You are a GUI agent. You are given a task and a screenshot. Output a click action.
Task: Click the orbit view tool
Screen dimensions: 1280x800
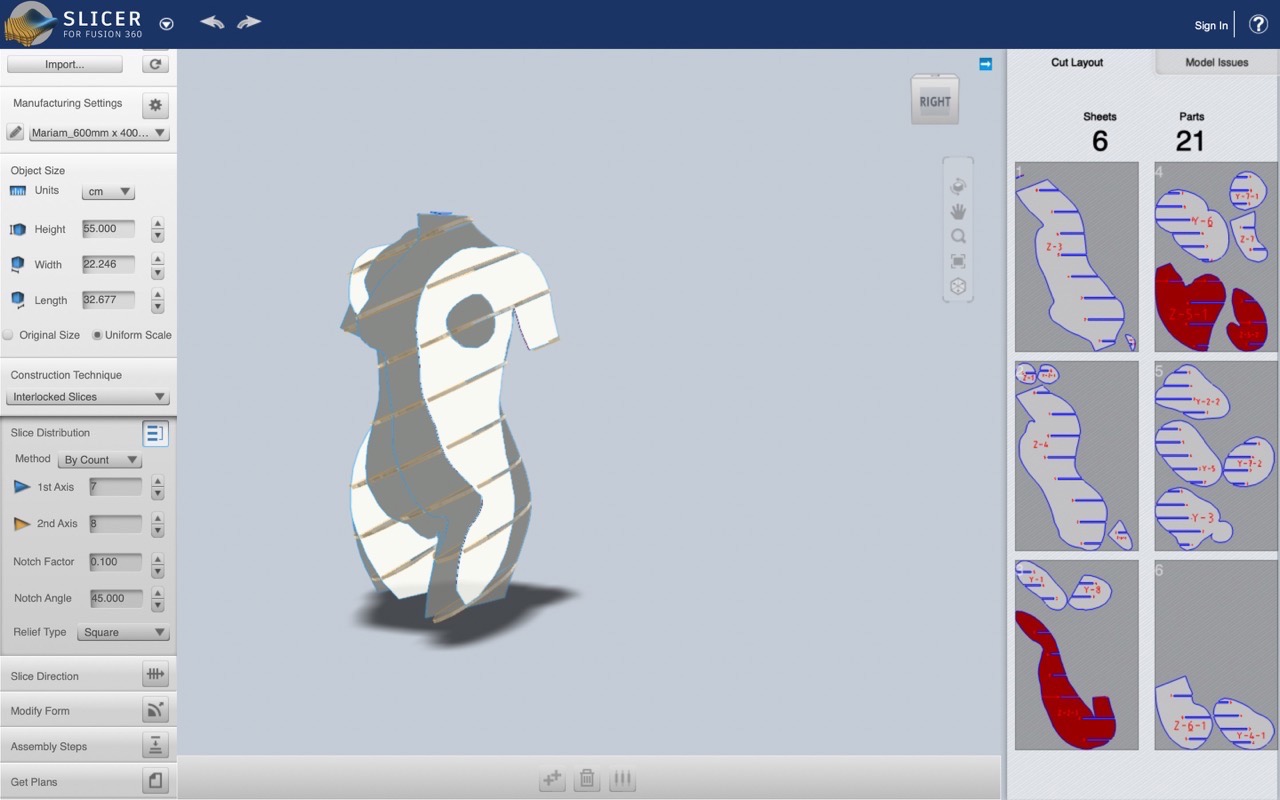958,186
